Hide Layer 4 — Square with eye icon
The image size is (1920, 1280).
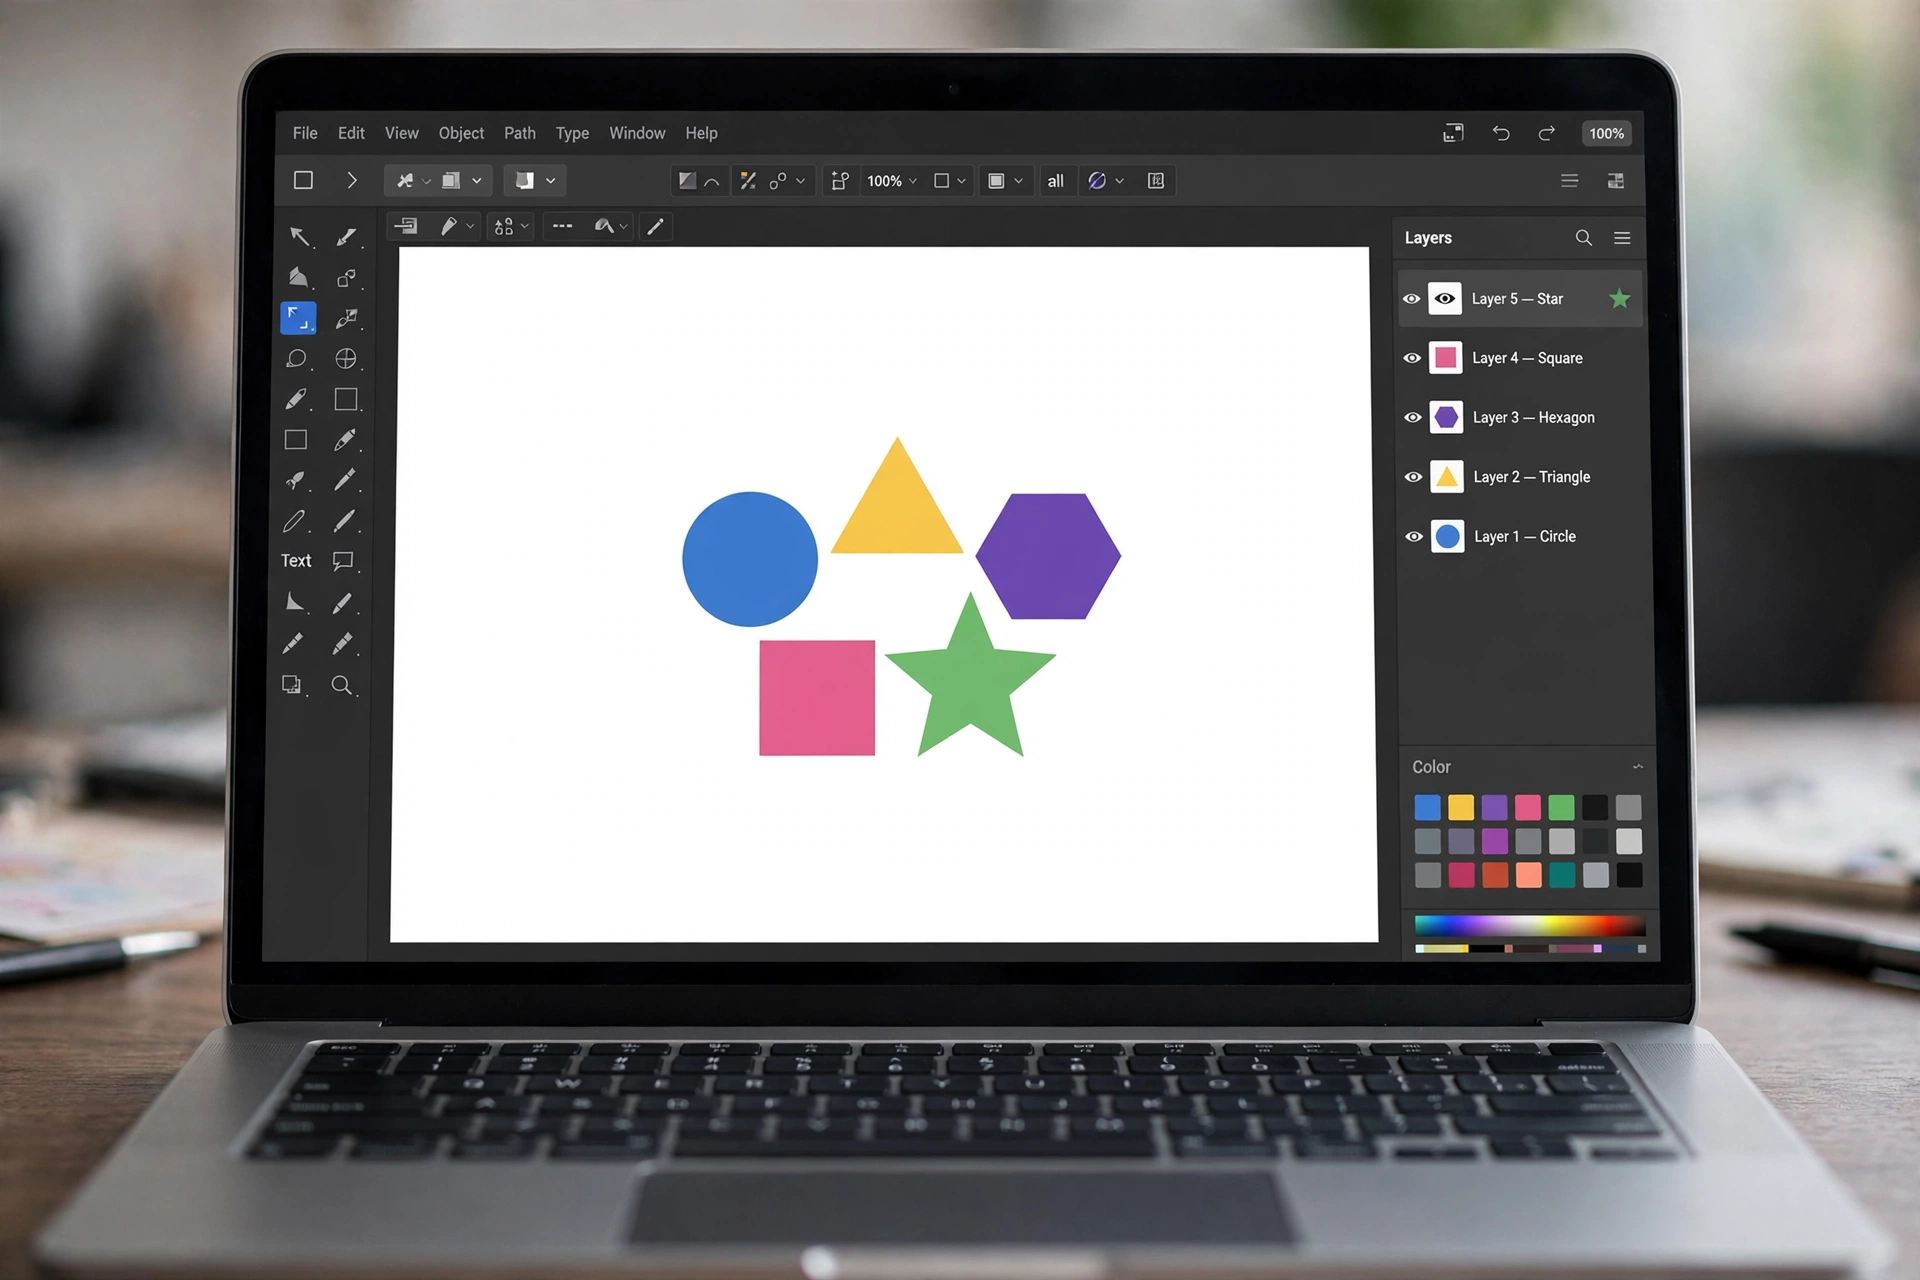1412,358
